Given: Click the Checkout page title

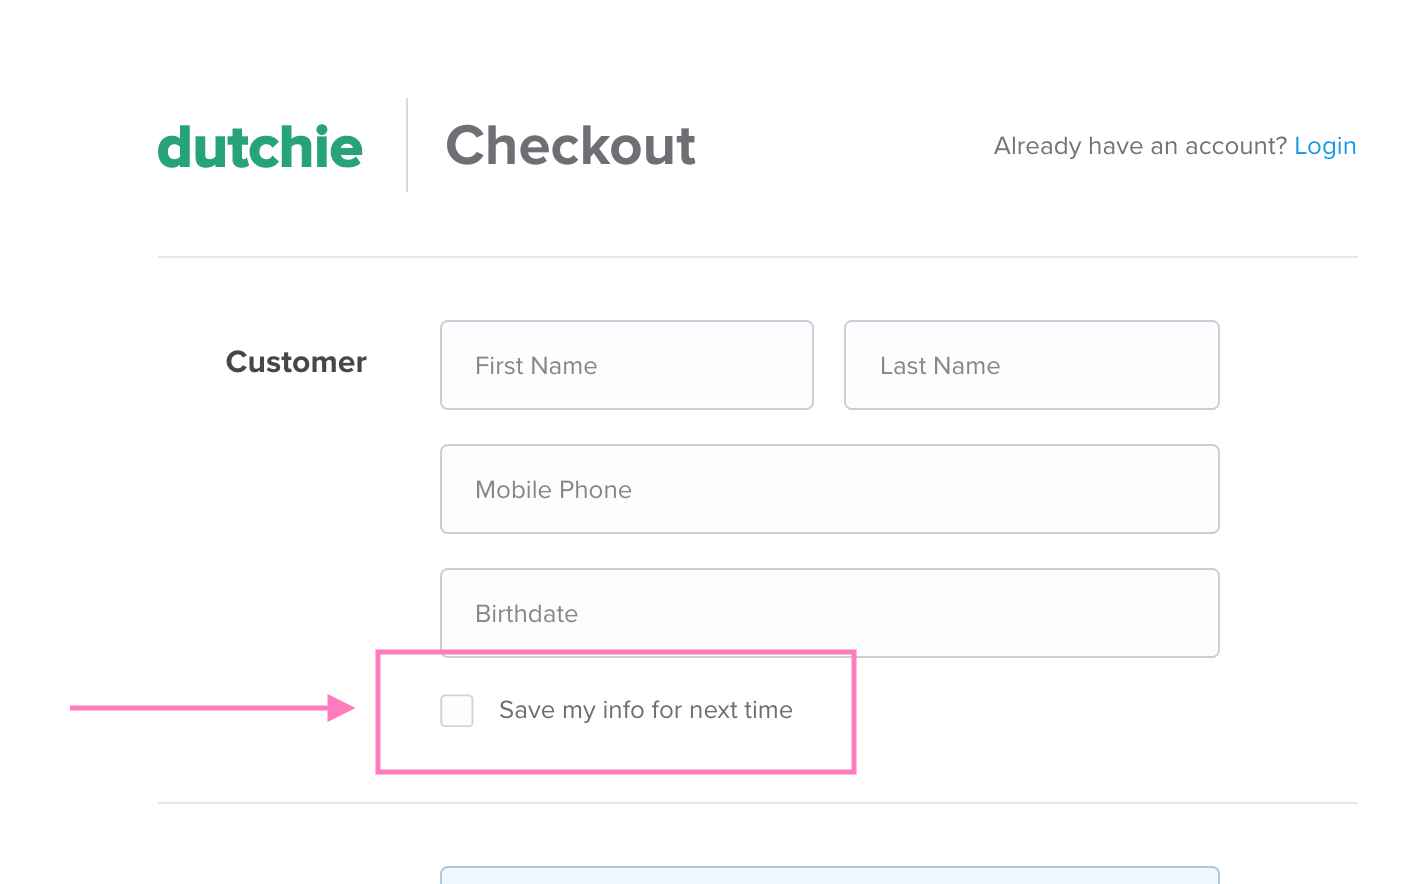Looking at the screenshot, I should point(570,146).
